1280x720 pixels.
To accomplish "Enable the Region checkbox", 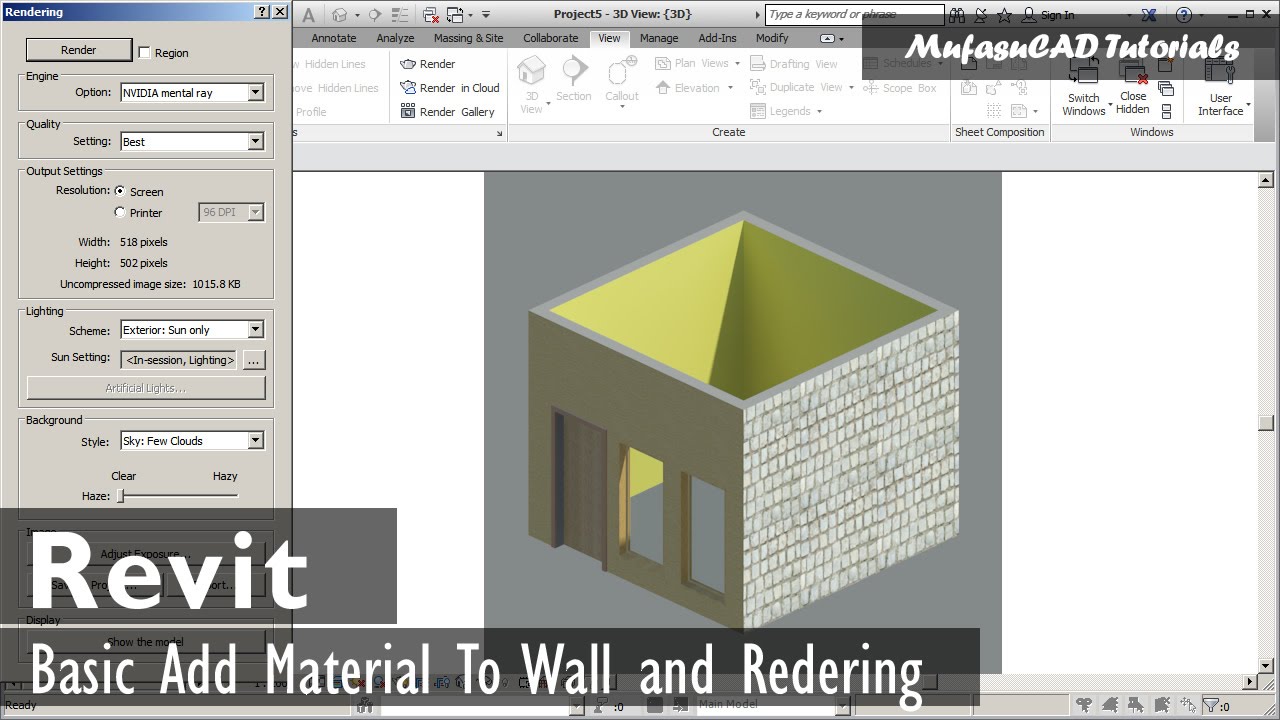I will pos(144,53).
